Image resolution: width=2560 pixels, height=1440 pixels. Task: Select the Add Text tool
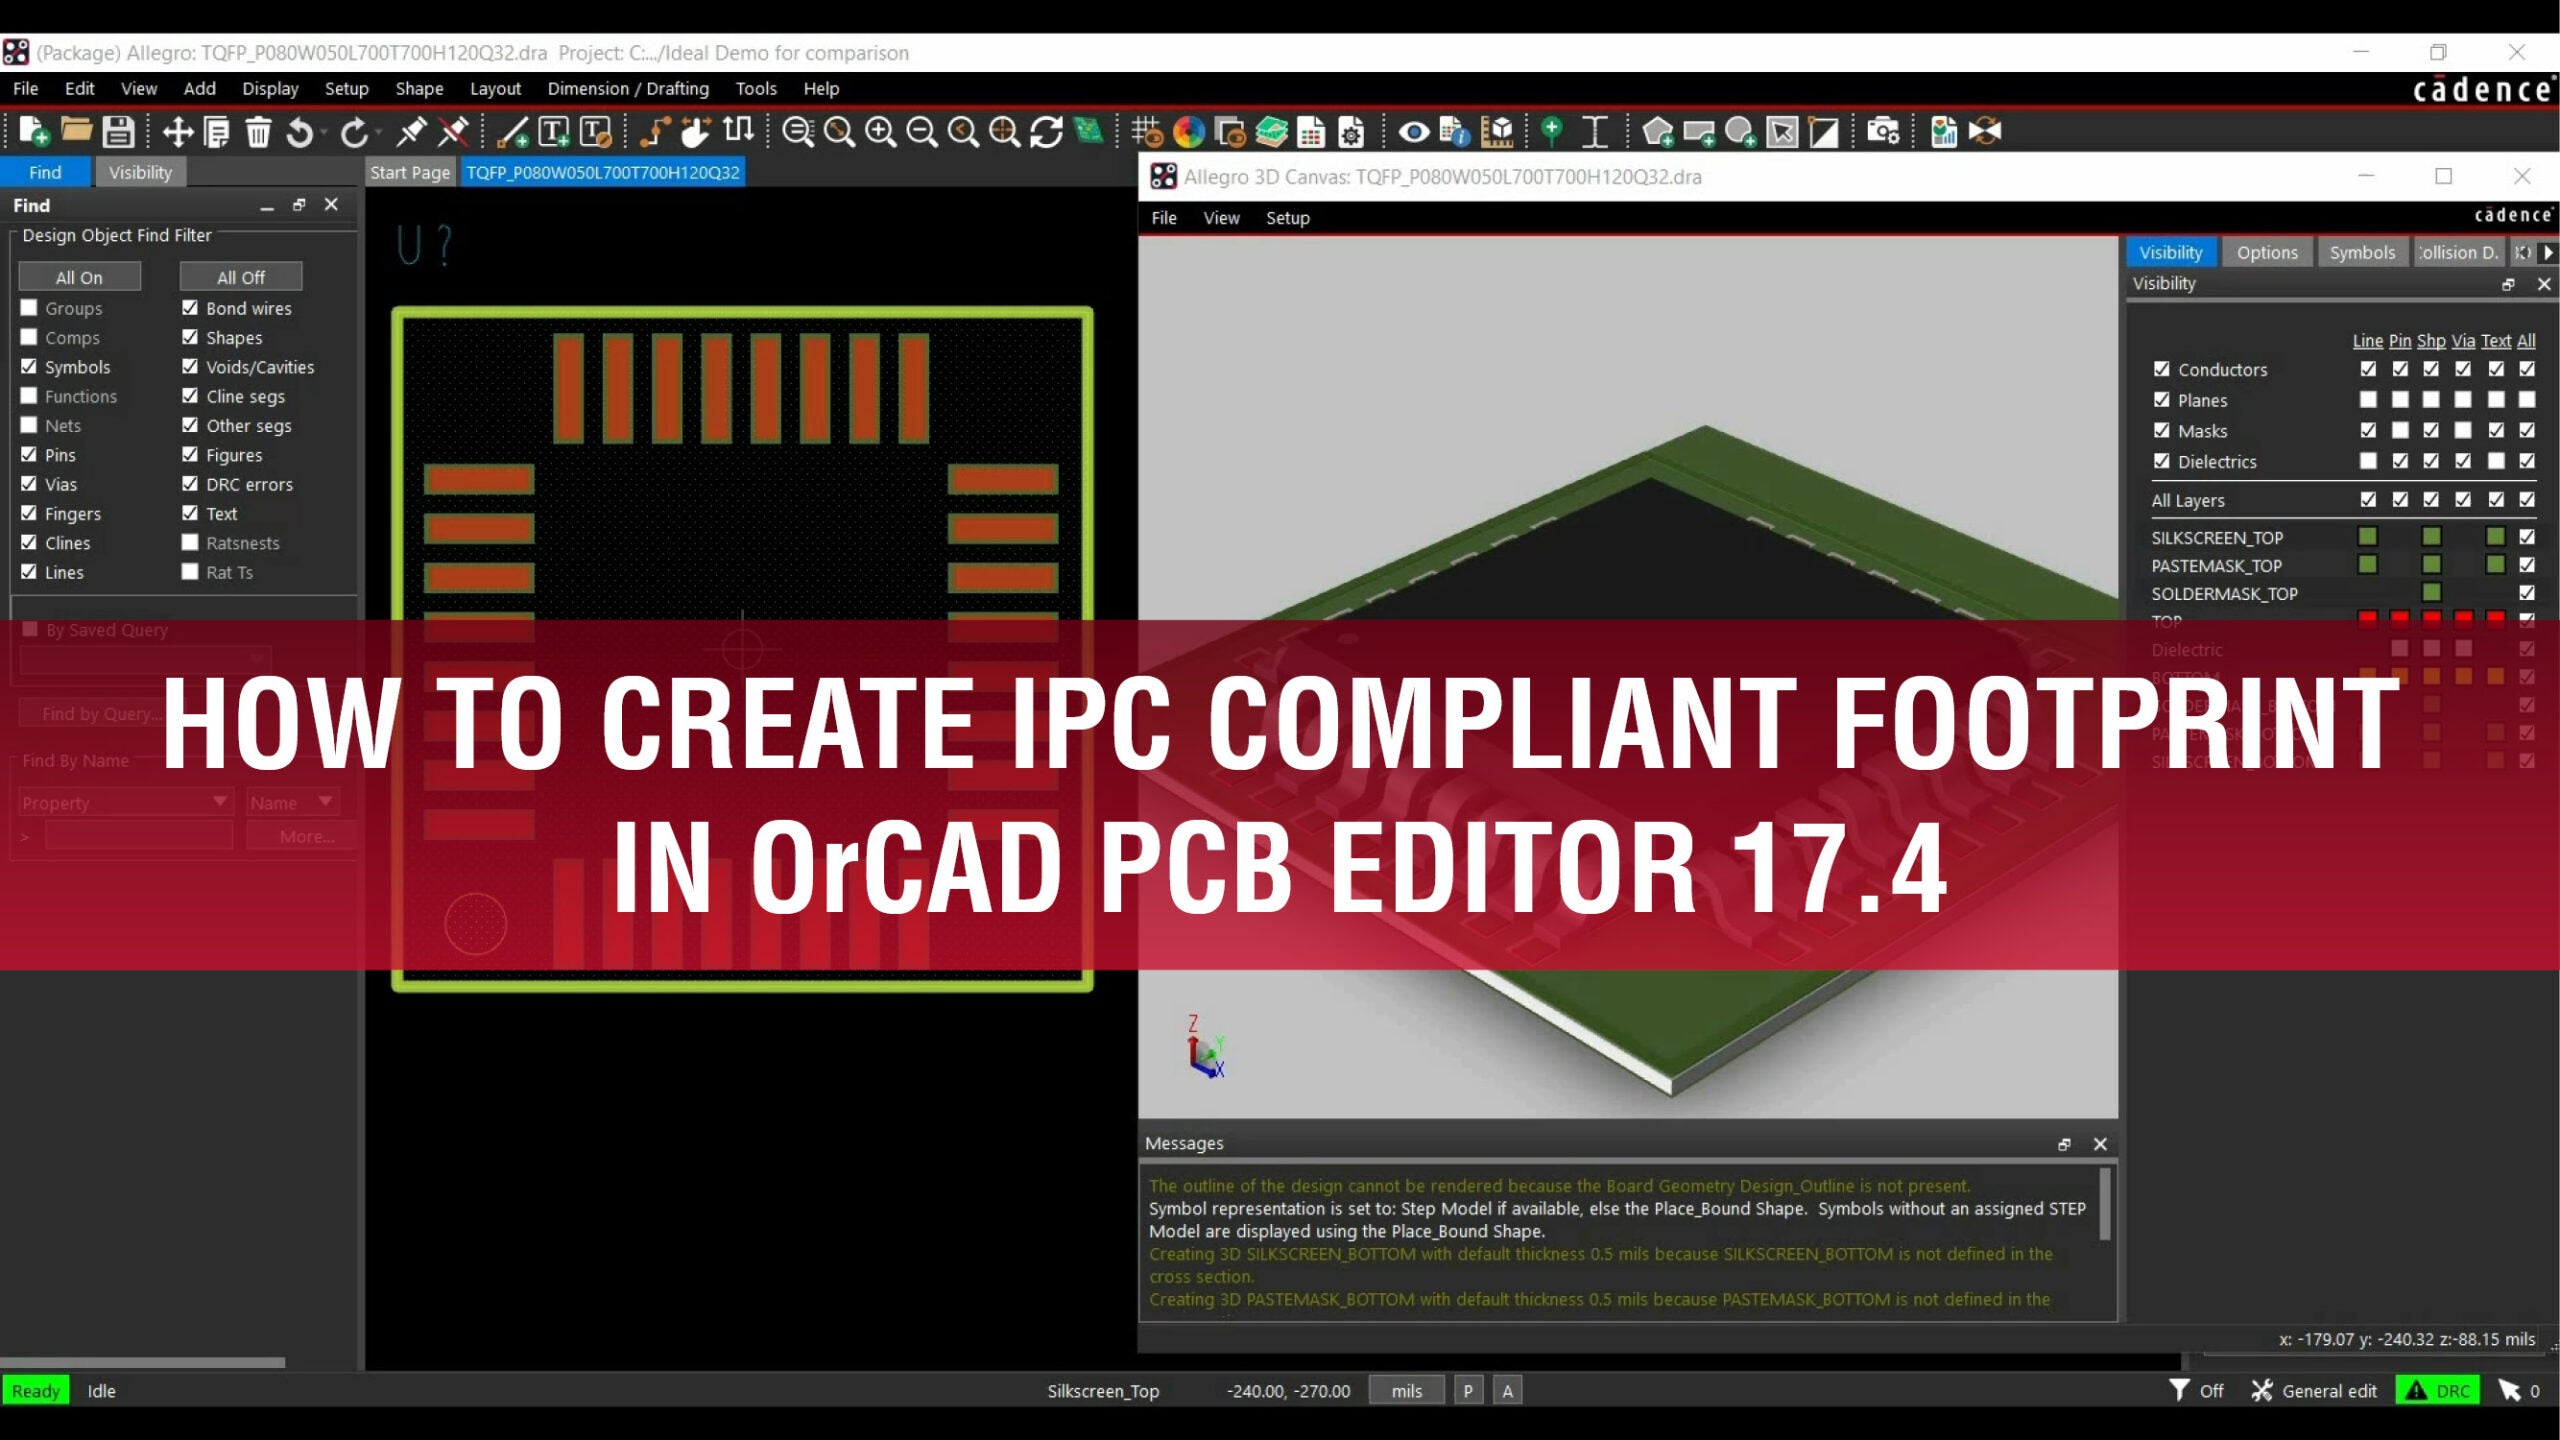554,131
